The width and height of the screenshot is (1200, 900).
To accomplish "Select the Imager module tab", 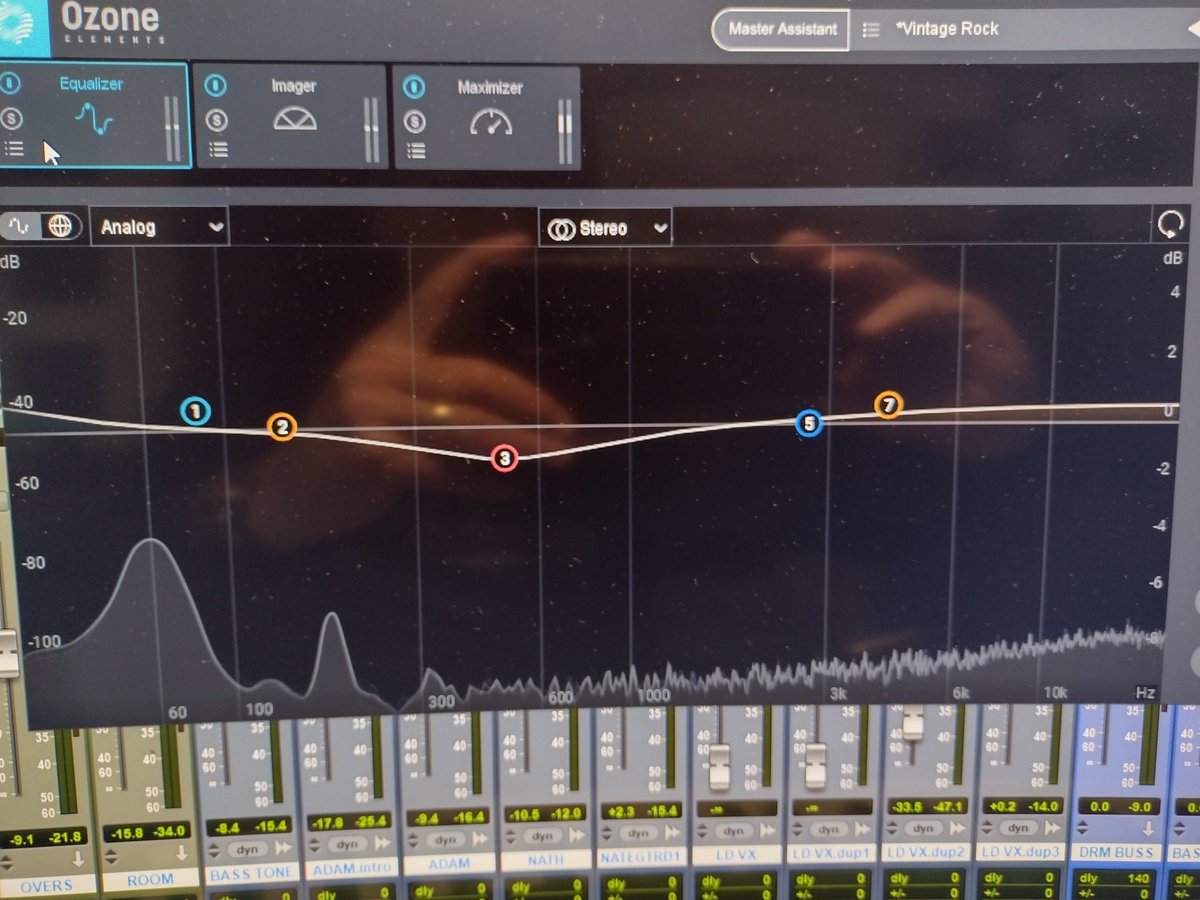I will [291, 116].
